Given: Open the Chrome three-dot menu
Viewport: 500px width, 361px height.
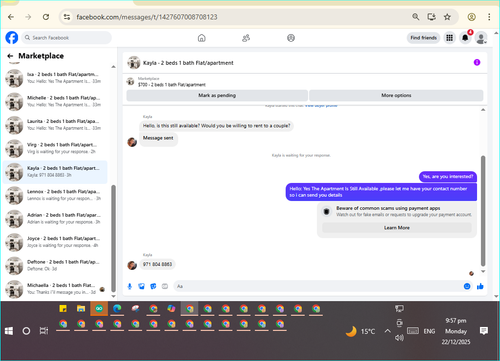Looking at the screenshot, I should [489, 17].
